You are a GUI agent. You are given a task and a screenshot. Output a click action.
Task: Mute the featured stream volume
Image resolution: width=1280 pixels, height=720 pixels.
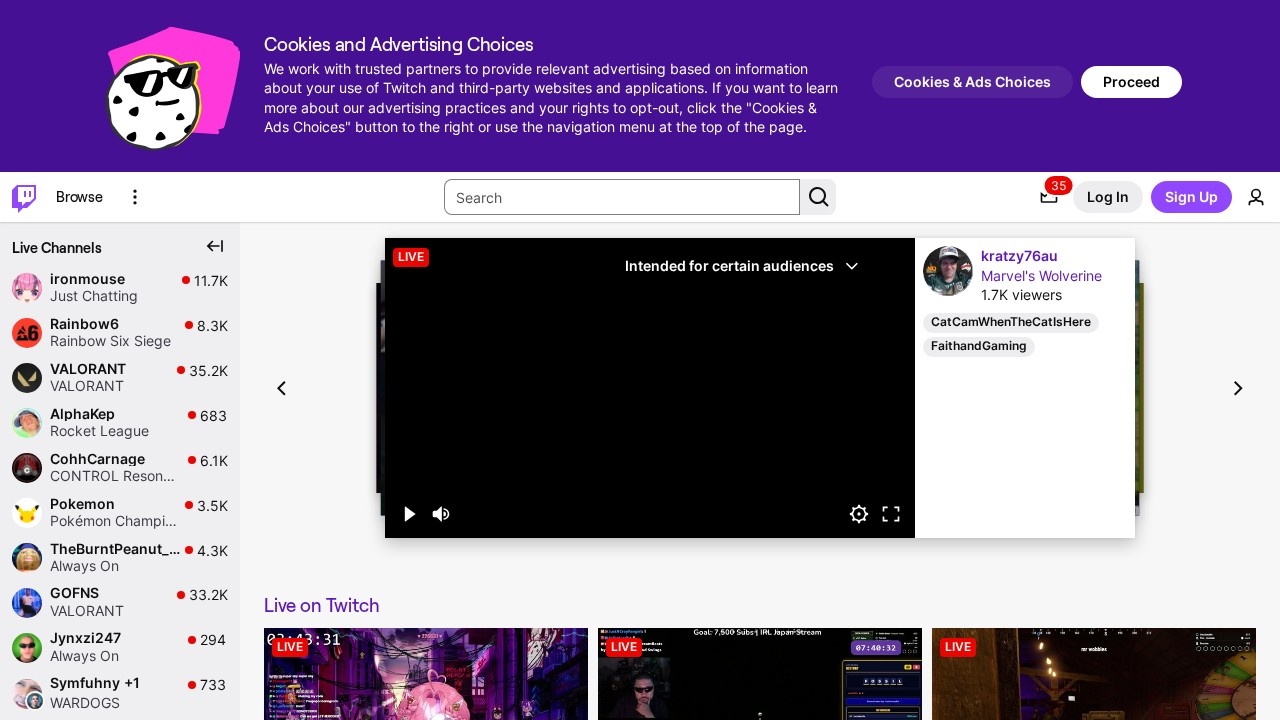coord(441,514)
